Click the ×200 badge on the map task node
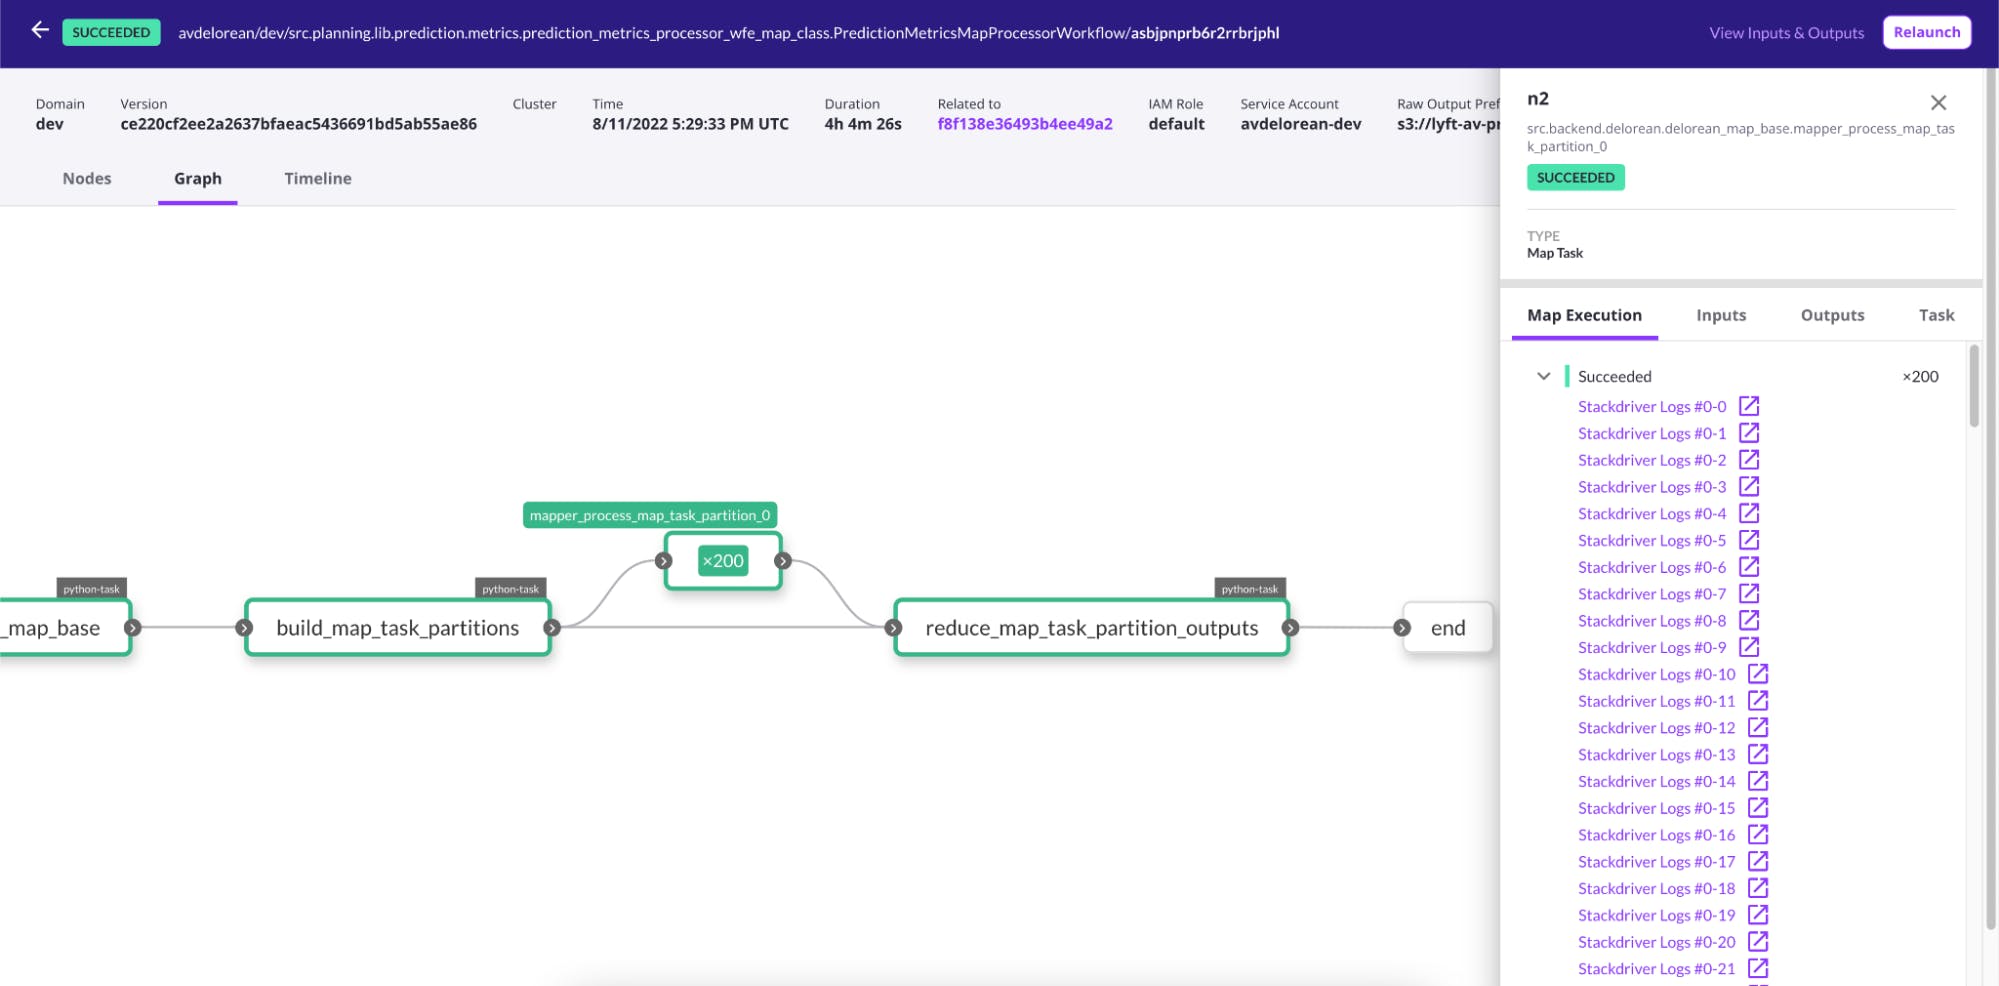Image resolution: width=1999 pixels, height=986 pixels. (722, 561)
